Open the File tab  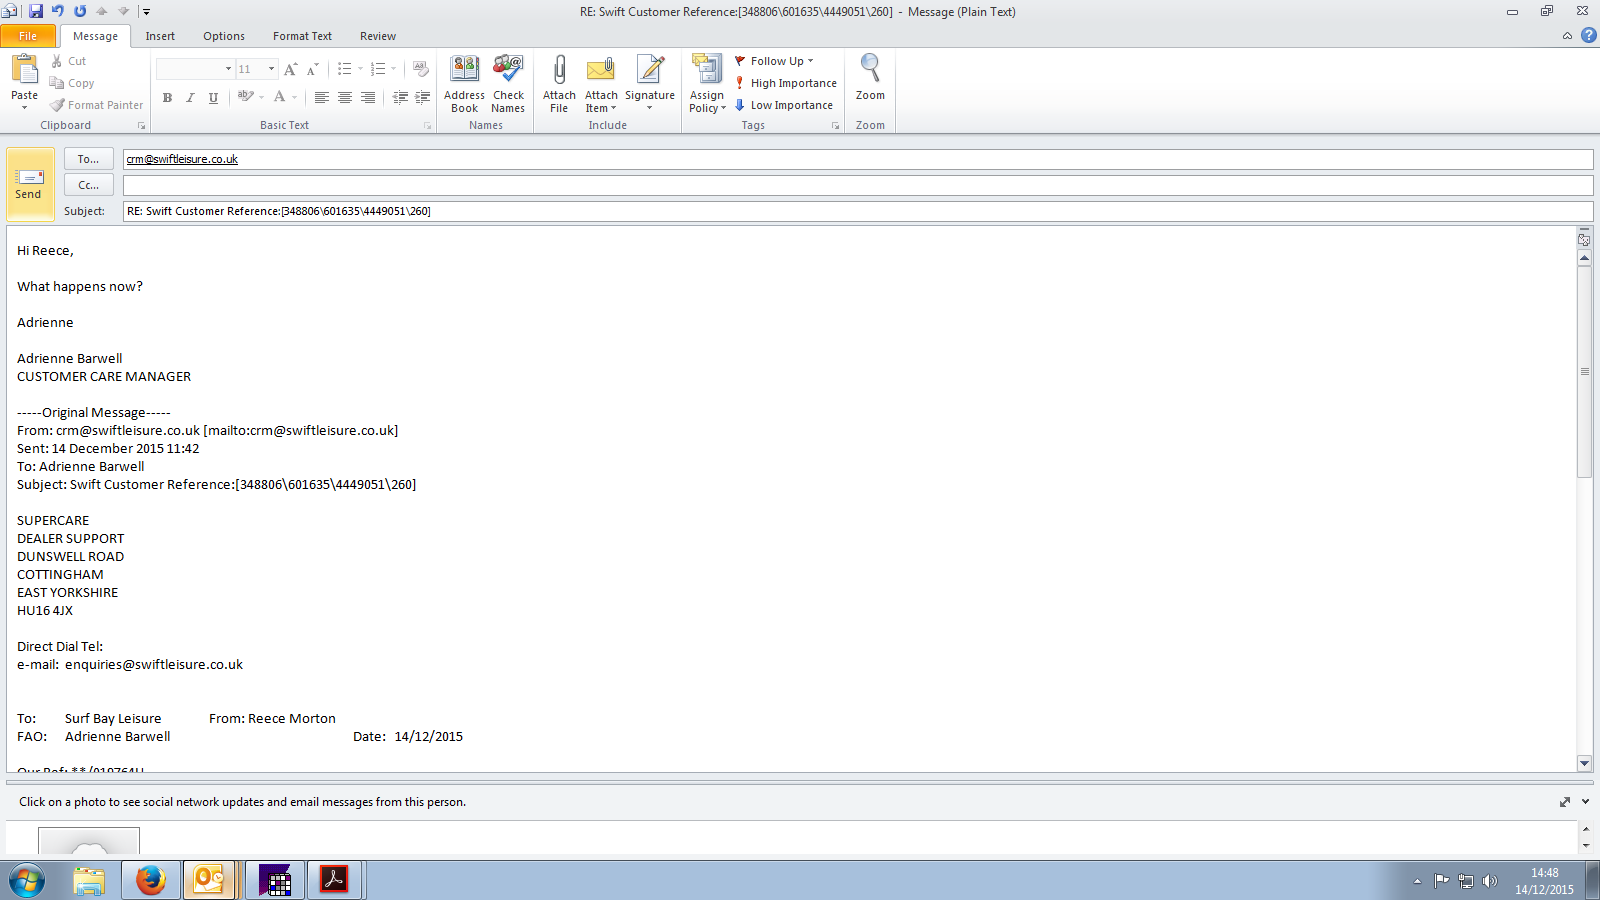click(28, 36)
